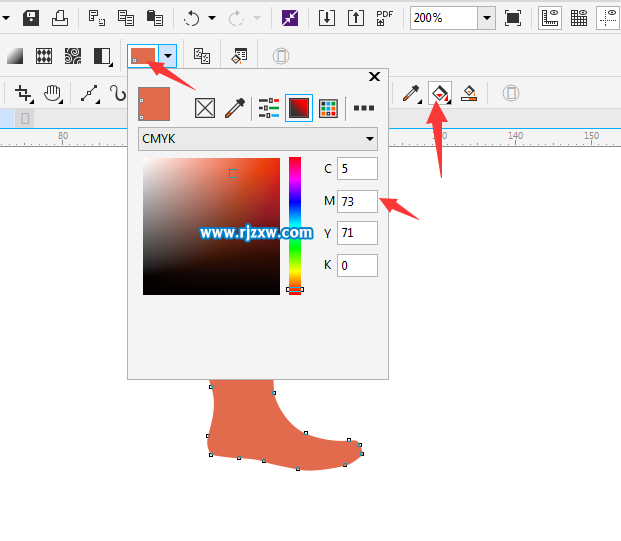The height and width of the screenshot is (541, 621).
Task: Expand the zoom level dropdown
Action: [487, 18]
